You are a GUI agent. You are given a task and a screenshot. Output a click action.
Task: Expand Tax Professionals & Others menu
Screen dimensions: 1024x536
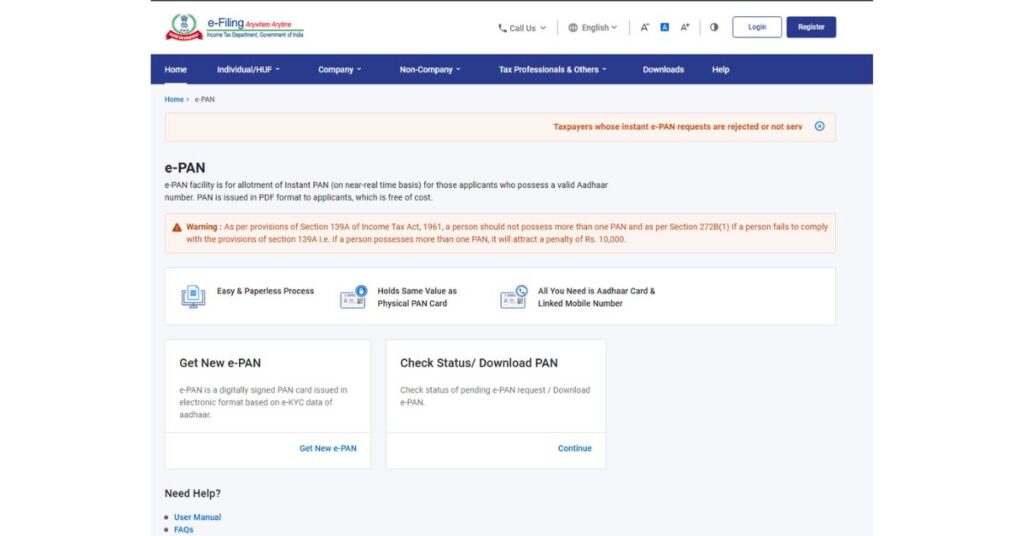[x=552, y=69]
